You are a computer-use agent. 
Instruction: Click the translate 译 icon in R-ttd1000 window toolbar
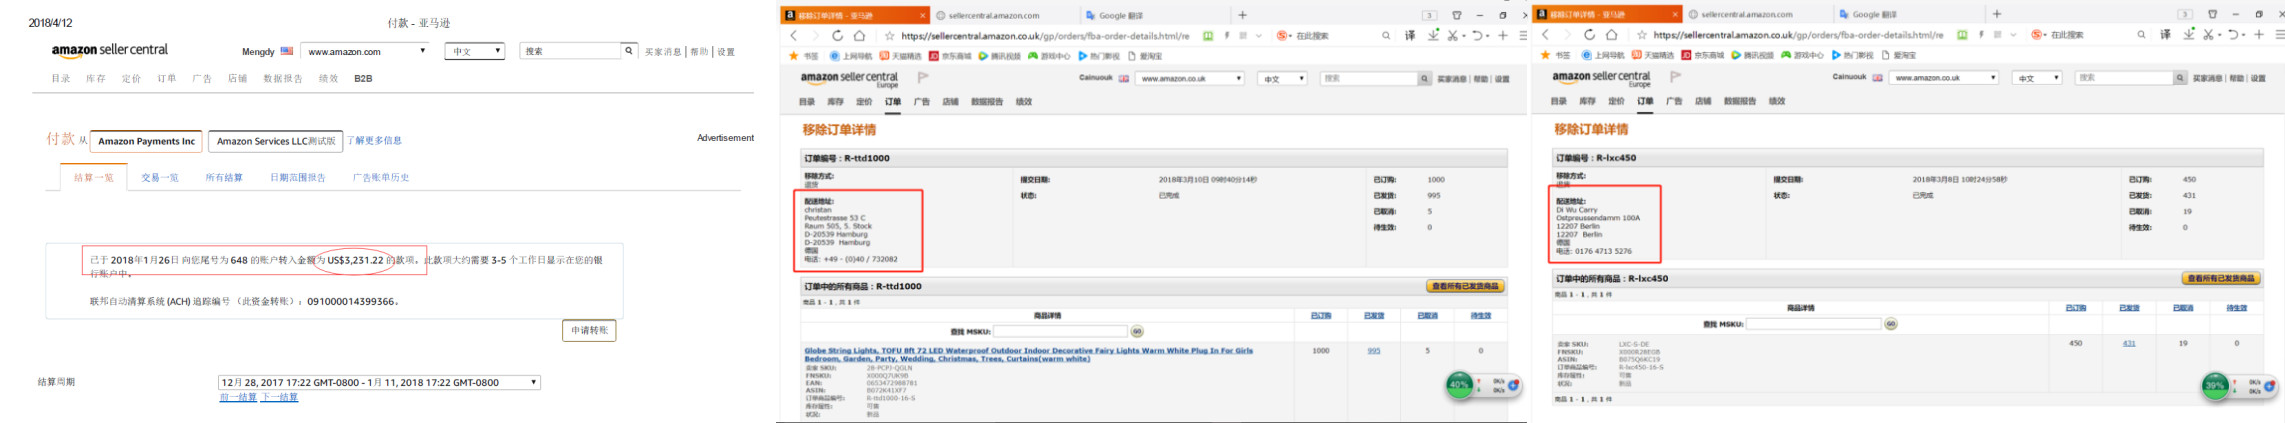pos(1410,35)
